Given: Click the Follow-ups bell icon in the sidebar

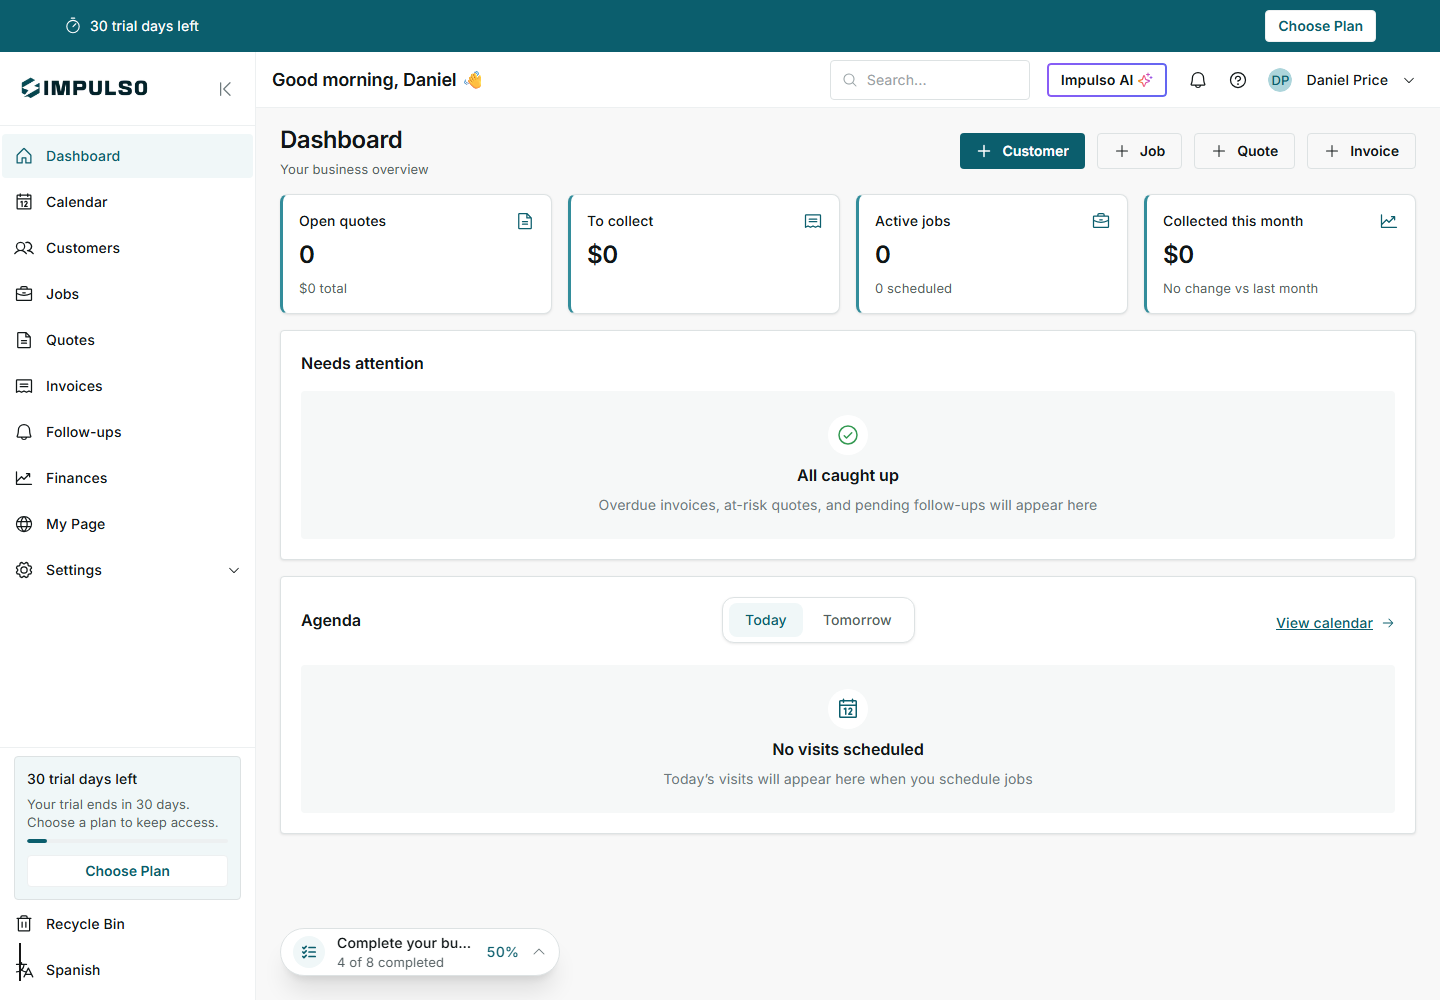Looking at the screenshot, I should (24, 432).
